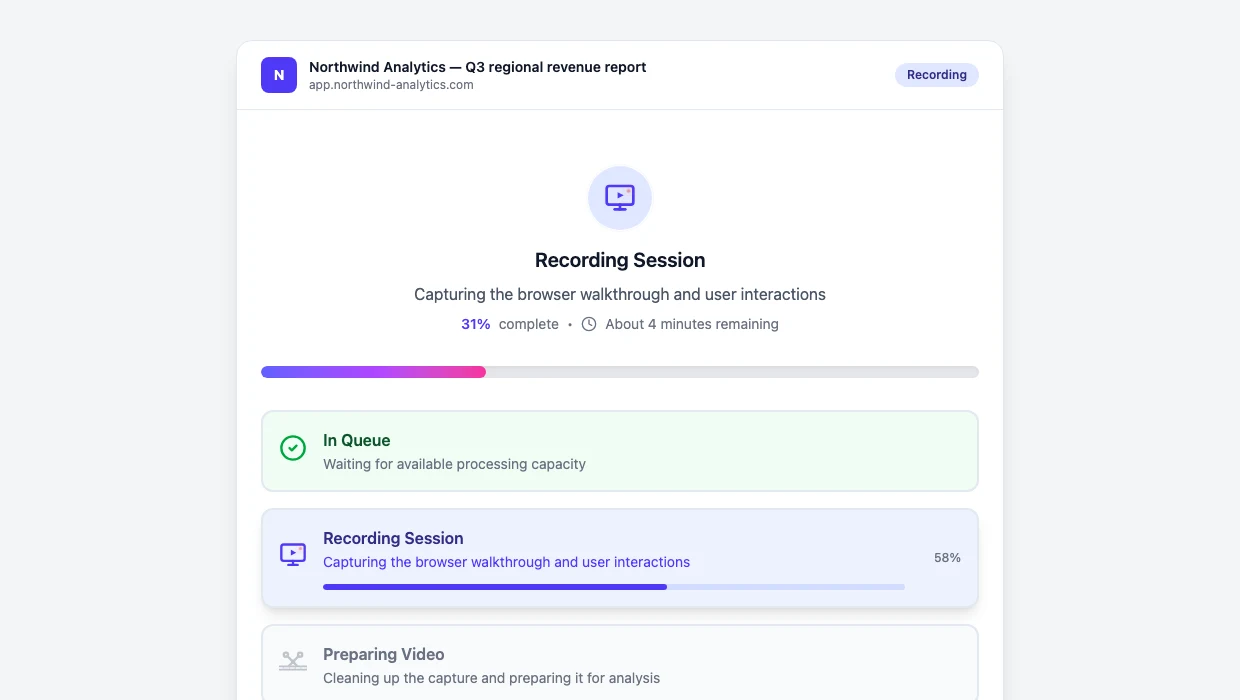Click the Preparing Video scissors icon

click(x=293, y=661)
